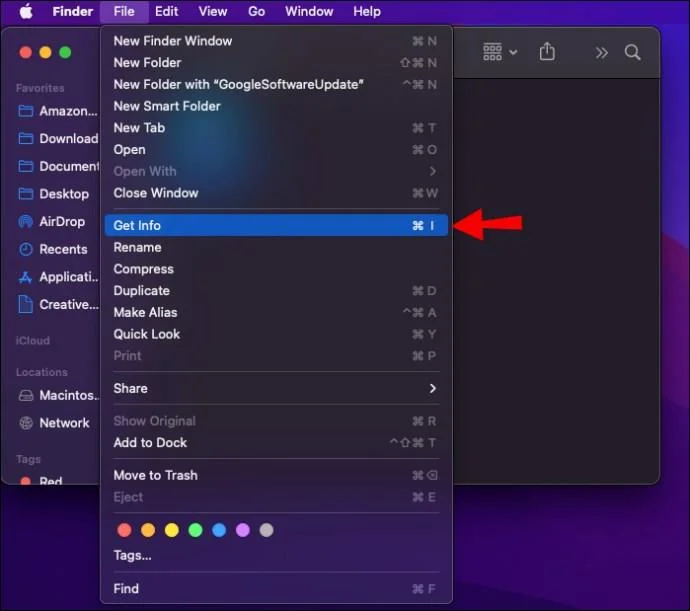This screenshot has width=690, height=611.
Task: Apply the blue tag color
Action: (x=219, y=530)
